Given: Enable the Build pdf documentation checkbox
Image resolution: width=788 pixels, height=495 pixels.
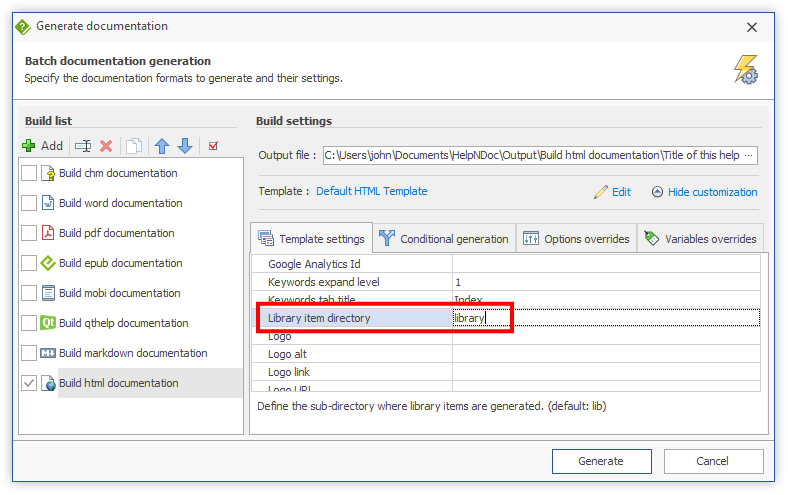Looking at the screenshot, I should [29, 233].
